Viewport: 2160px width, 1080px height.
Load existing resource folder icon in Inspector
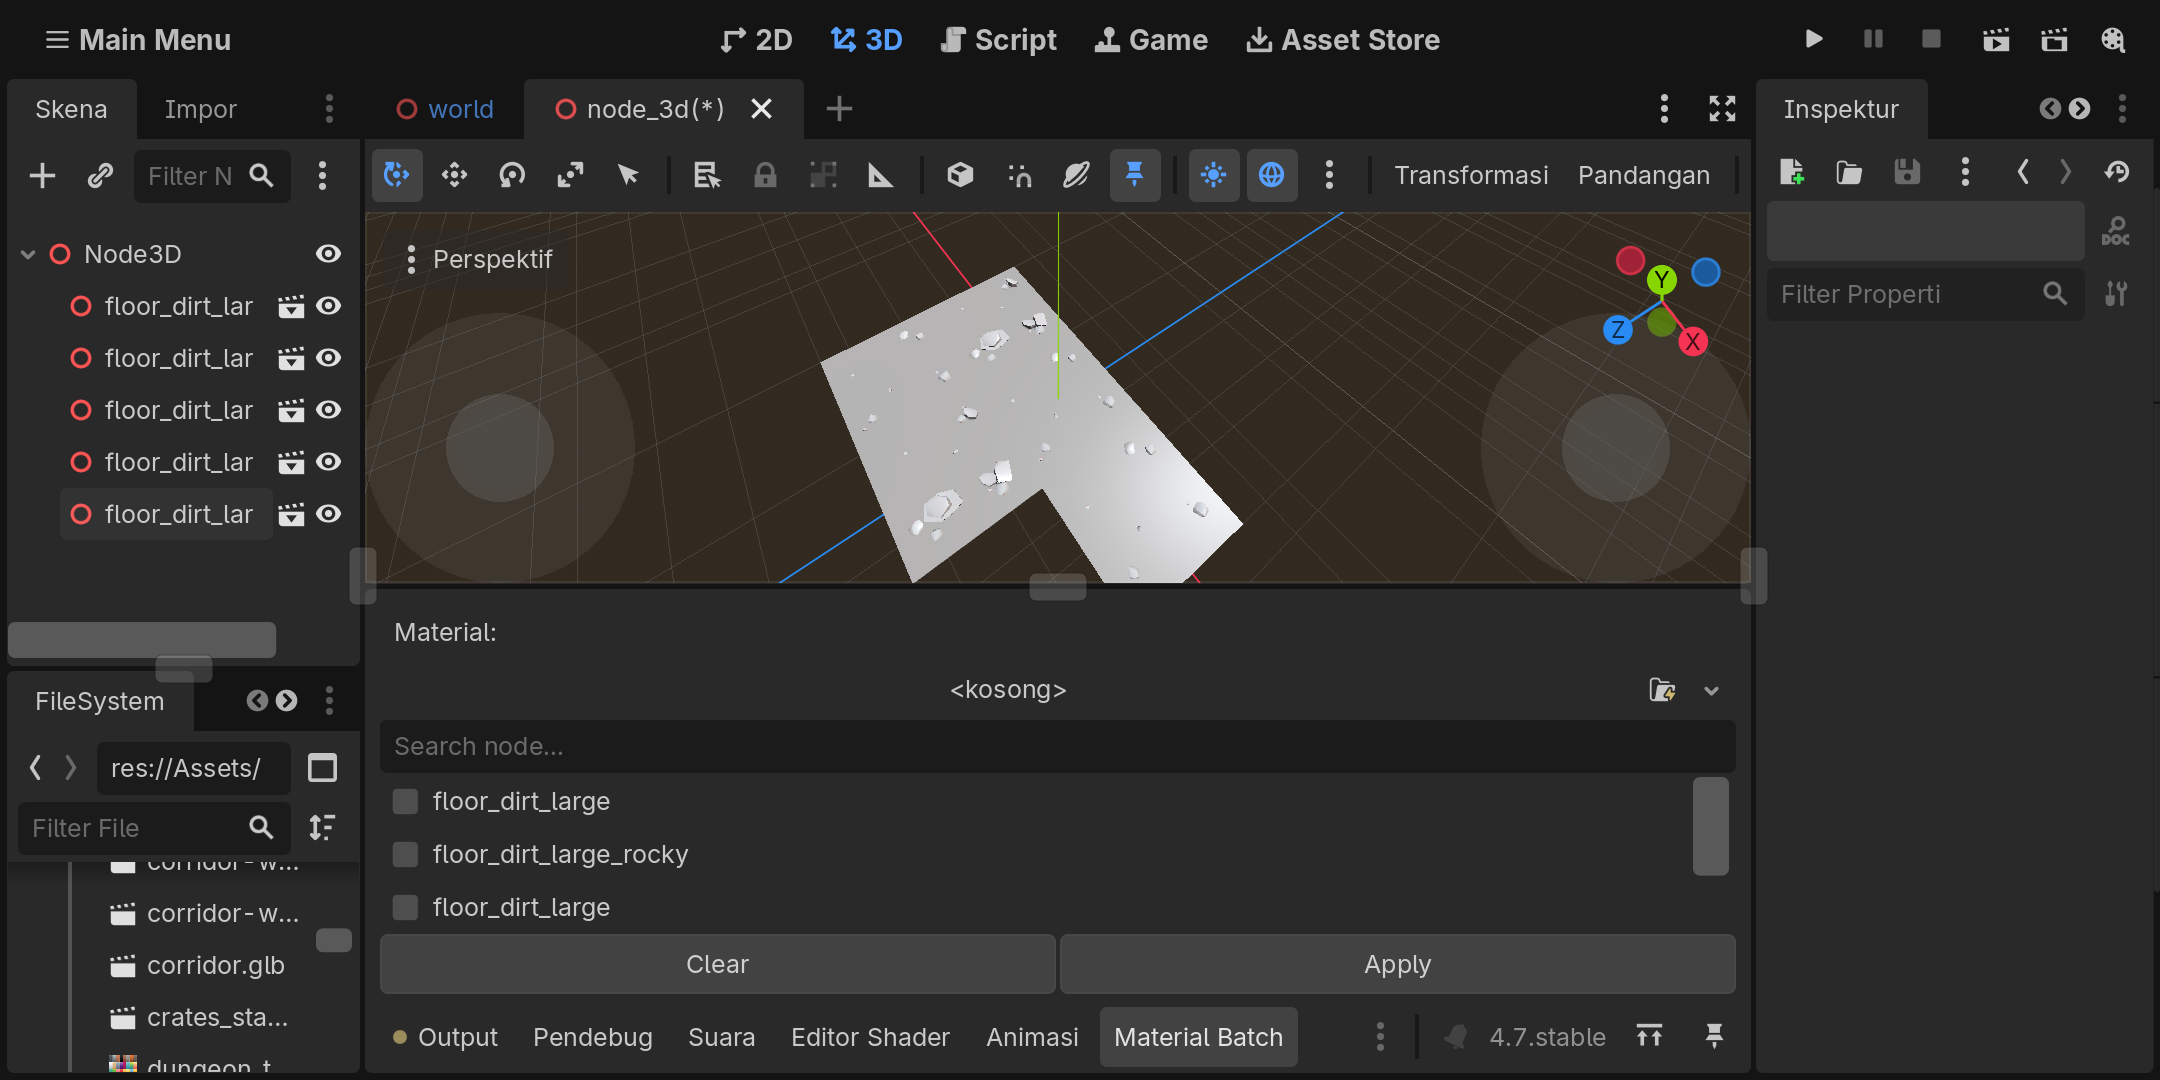pyautogui.click(x=1849, y=172)
